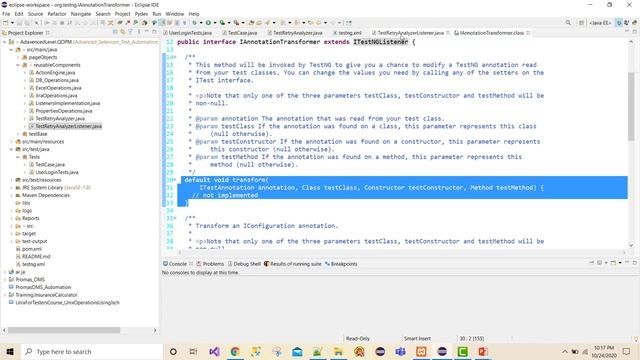Toggle Link with Editor in Project Explorer

tap(123, 32)
